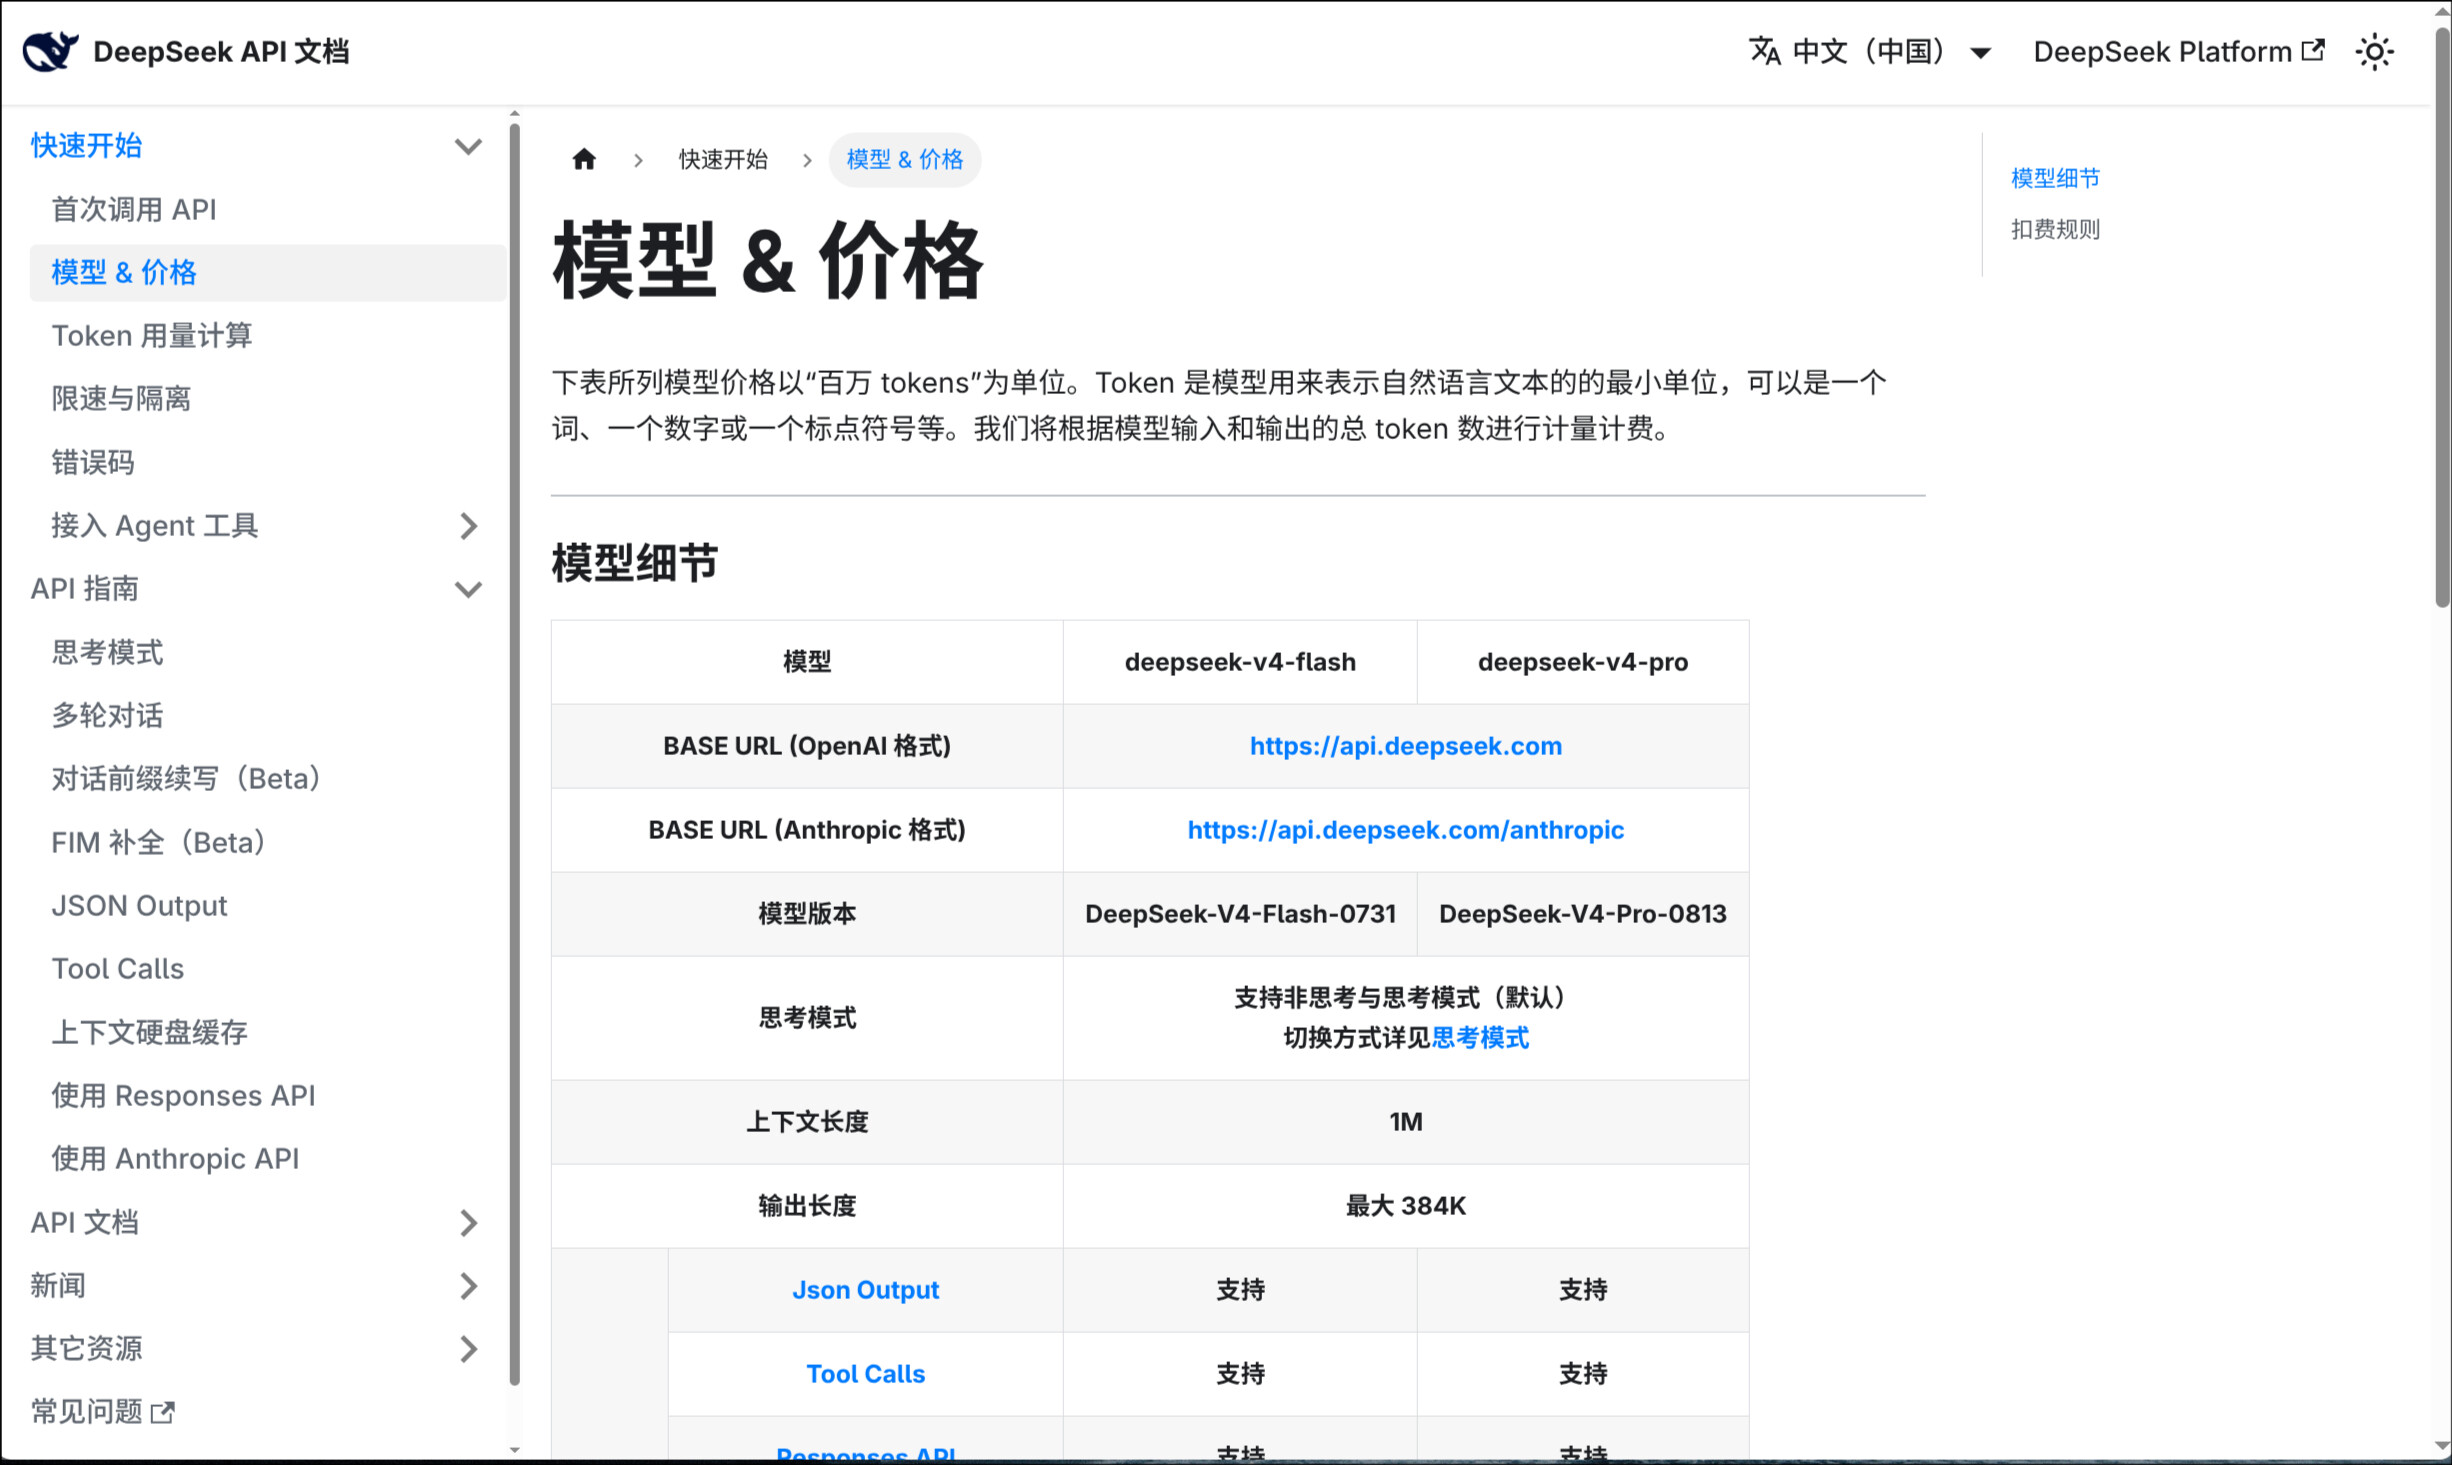2452x1465 pixels.
Task: Open JSON Output sidebar page
Action: tap(140, 905)
